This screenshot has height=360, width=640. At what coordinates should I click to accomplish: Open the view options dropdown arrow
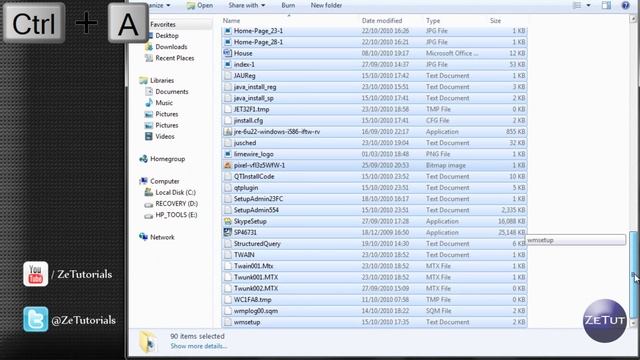[x=588, y=5]
